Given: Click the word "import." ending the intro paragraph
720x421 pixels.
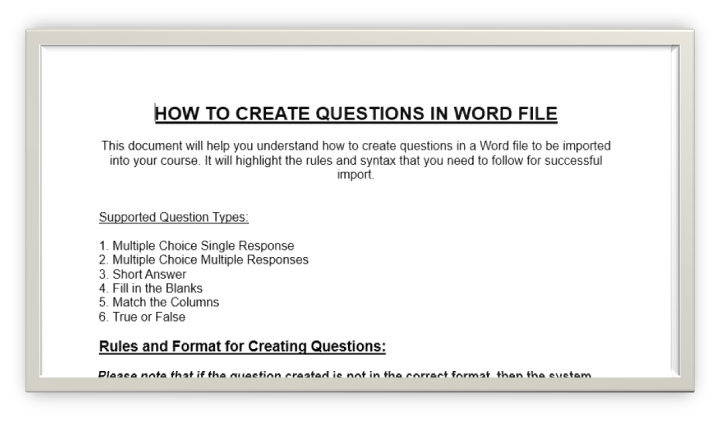Looking at the screenshot, I should [x=356, y=174].
